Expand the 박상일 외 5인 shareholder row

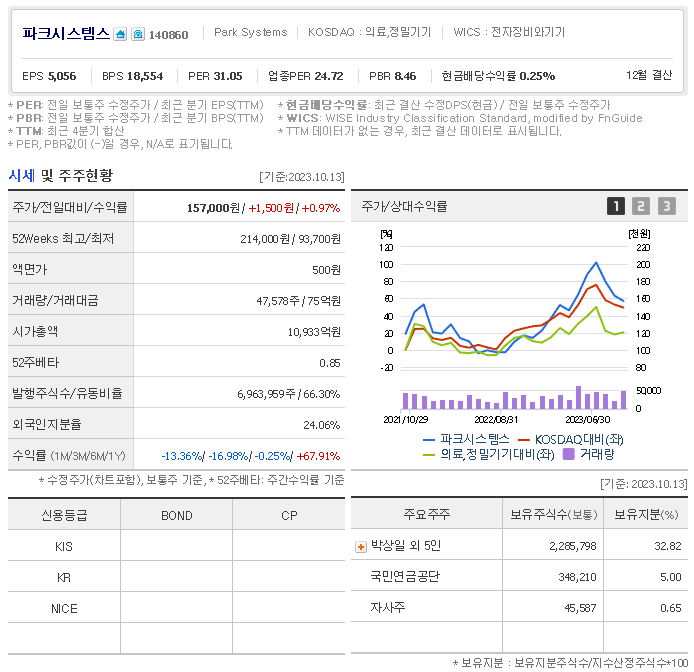[x=361, y=547]
